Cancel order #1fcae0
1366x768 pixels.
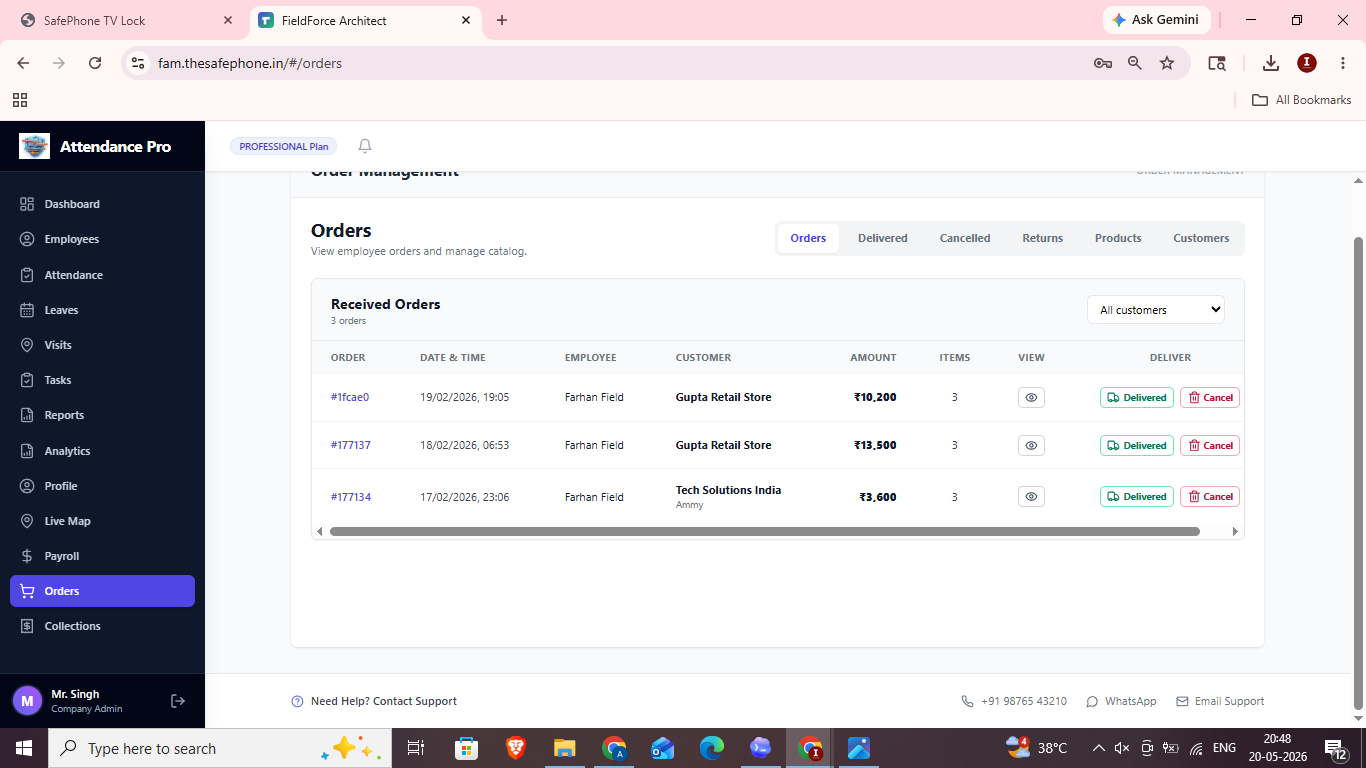[x=1210, y=397]
